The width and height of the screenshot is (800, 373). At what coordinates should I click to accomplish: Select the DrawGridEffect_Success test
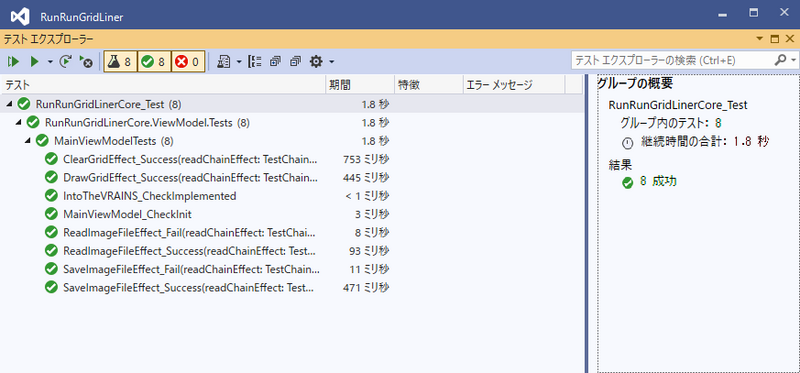coord(190,178)
